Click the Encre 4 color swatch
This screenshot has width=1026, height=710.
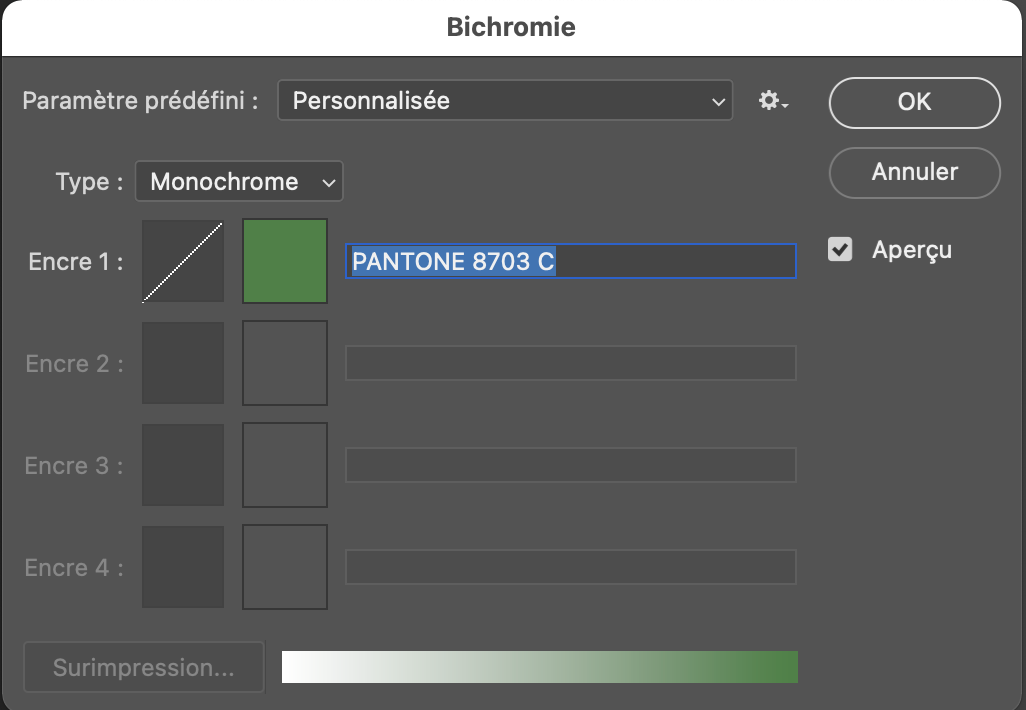[285, 567]
